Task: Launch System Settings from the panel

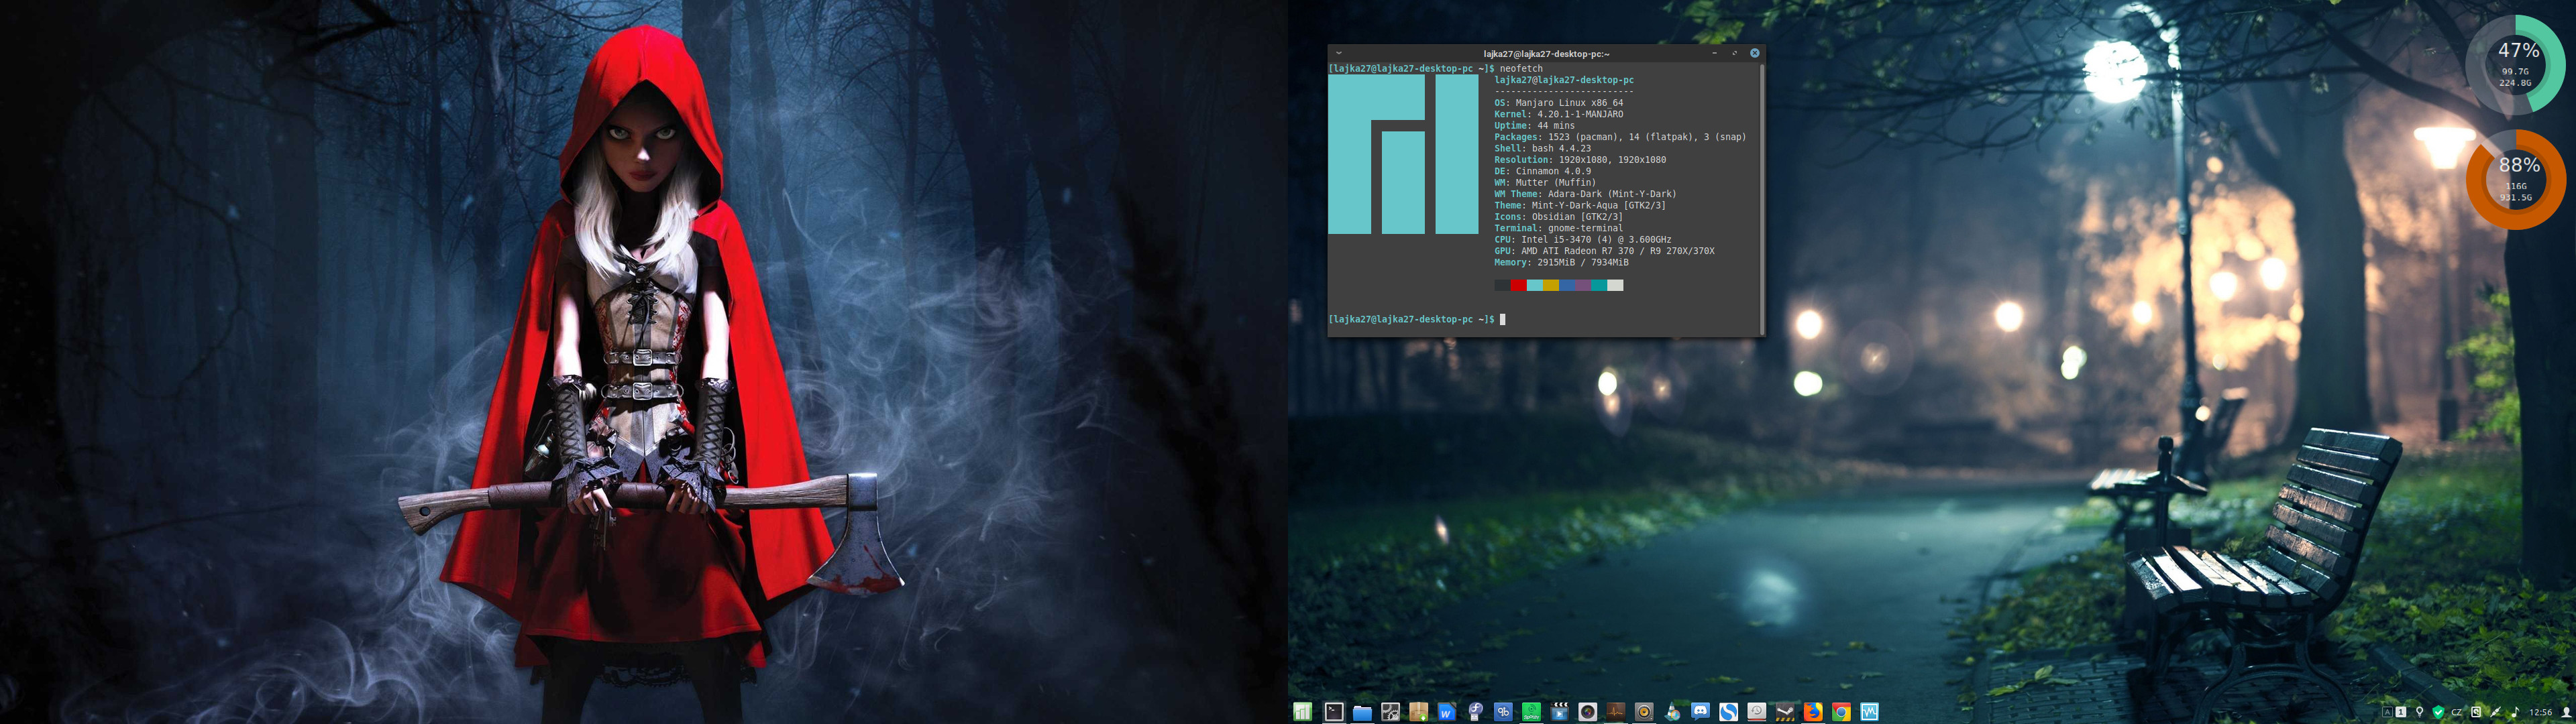Action: tap(1390, 712)
